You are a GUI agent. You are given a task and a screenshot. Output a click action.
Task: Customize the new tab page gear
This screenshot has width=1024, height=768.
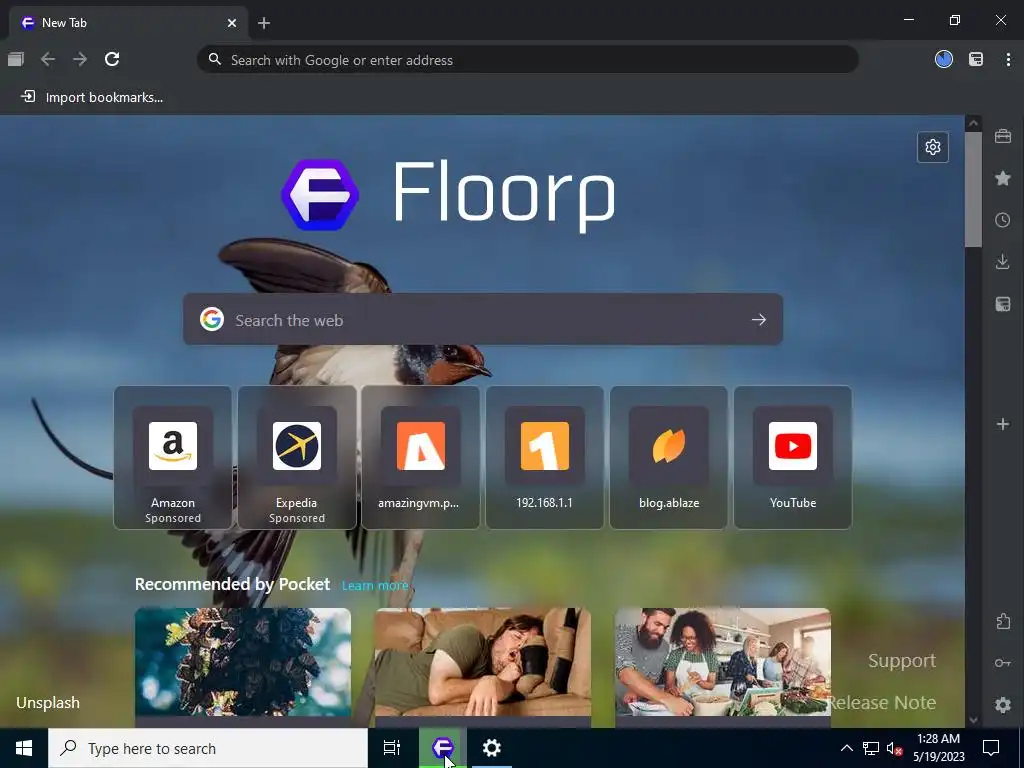[x=933, y=147]
